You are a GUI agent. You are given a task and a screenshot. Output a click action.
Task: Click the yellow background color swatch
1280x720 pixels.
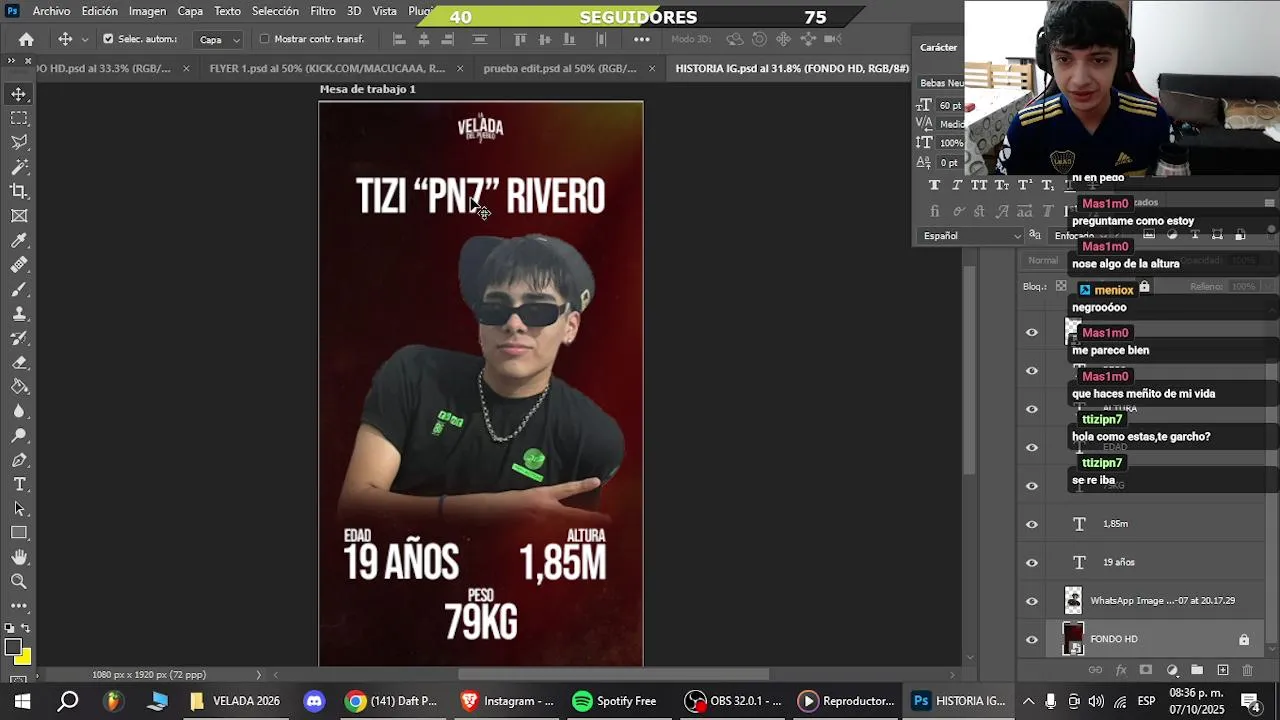25,658
